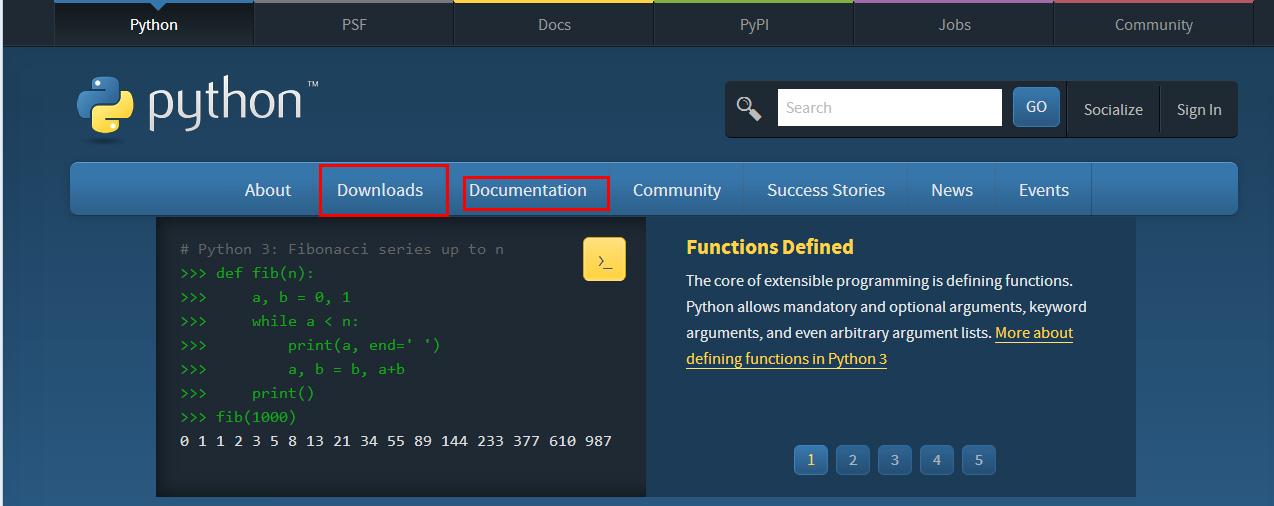Select slide 1 in the carousel
Image resolution: width=1274 pixels, height=506 pixels.
(811, 460)
